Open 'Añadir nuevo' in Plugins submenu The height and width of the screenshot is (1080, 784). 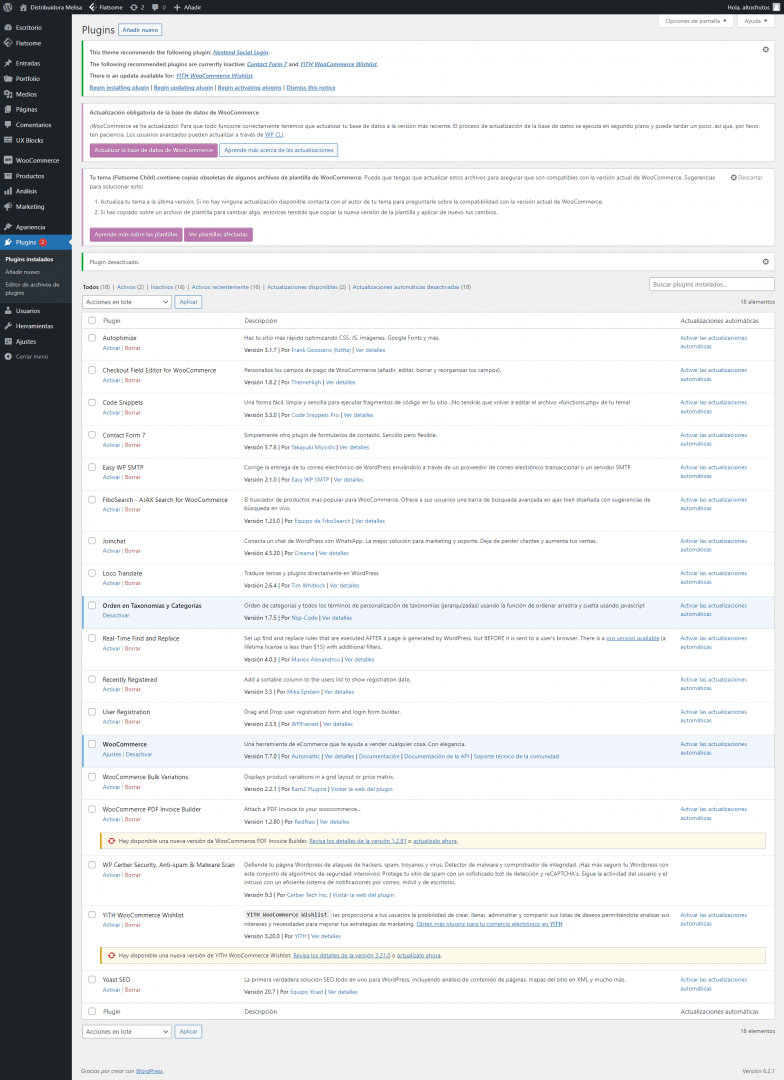pos(23,272)
